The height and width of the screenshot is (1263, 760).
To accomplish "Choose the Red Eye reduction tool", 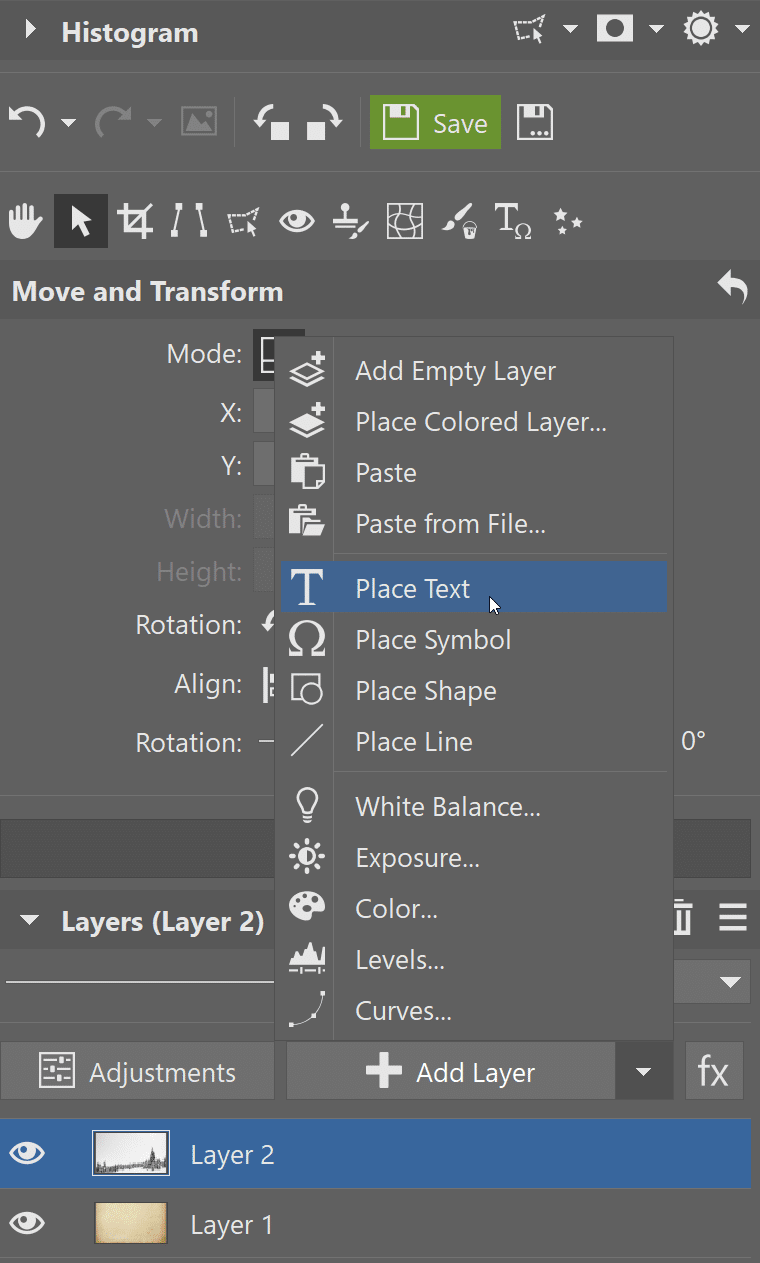I will [x=296, y=220].
